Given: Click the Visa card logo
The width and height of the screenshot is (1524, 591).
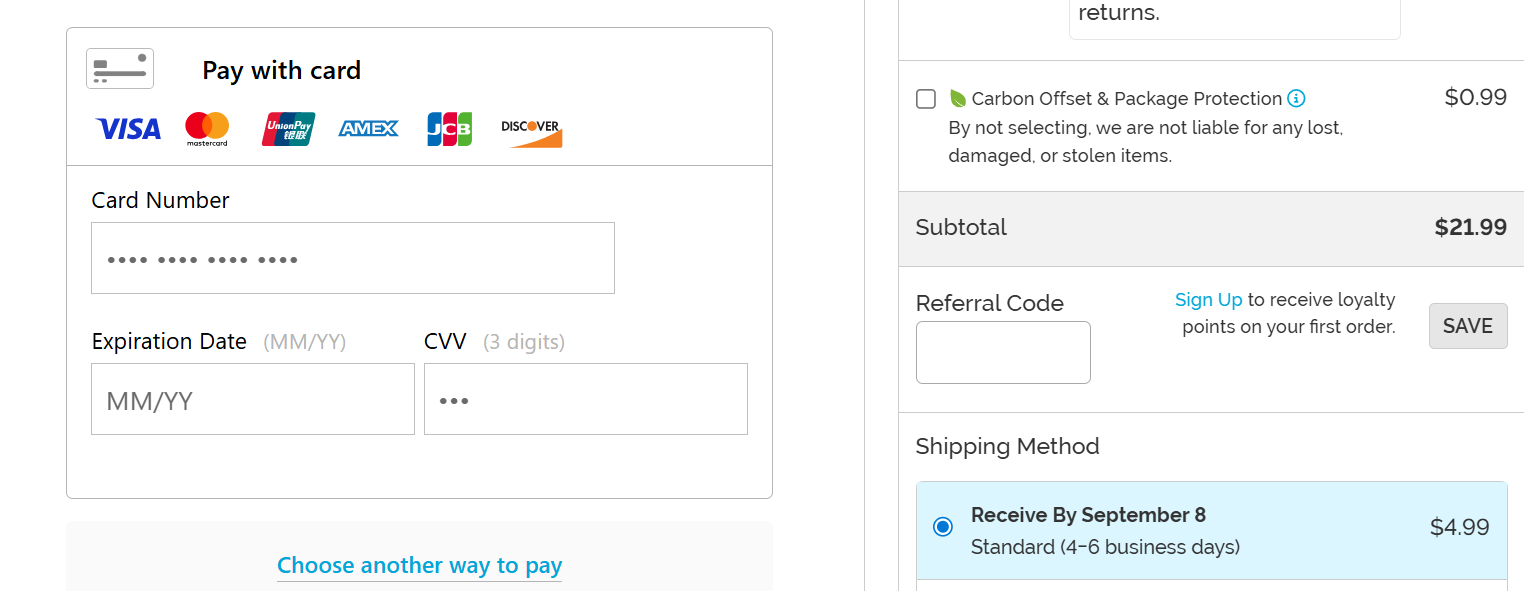Looking at the screenshot, I should click(x=128, y=129).
